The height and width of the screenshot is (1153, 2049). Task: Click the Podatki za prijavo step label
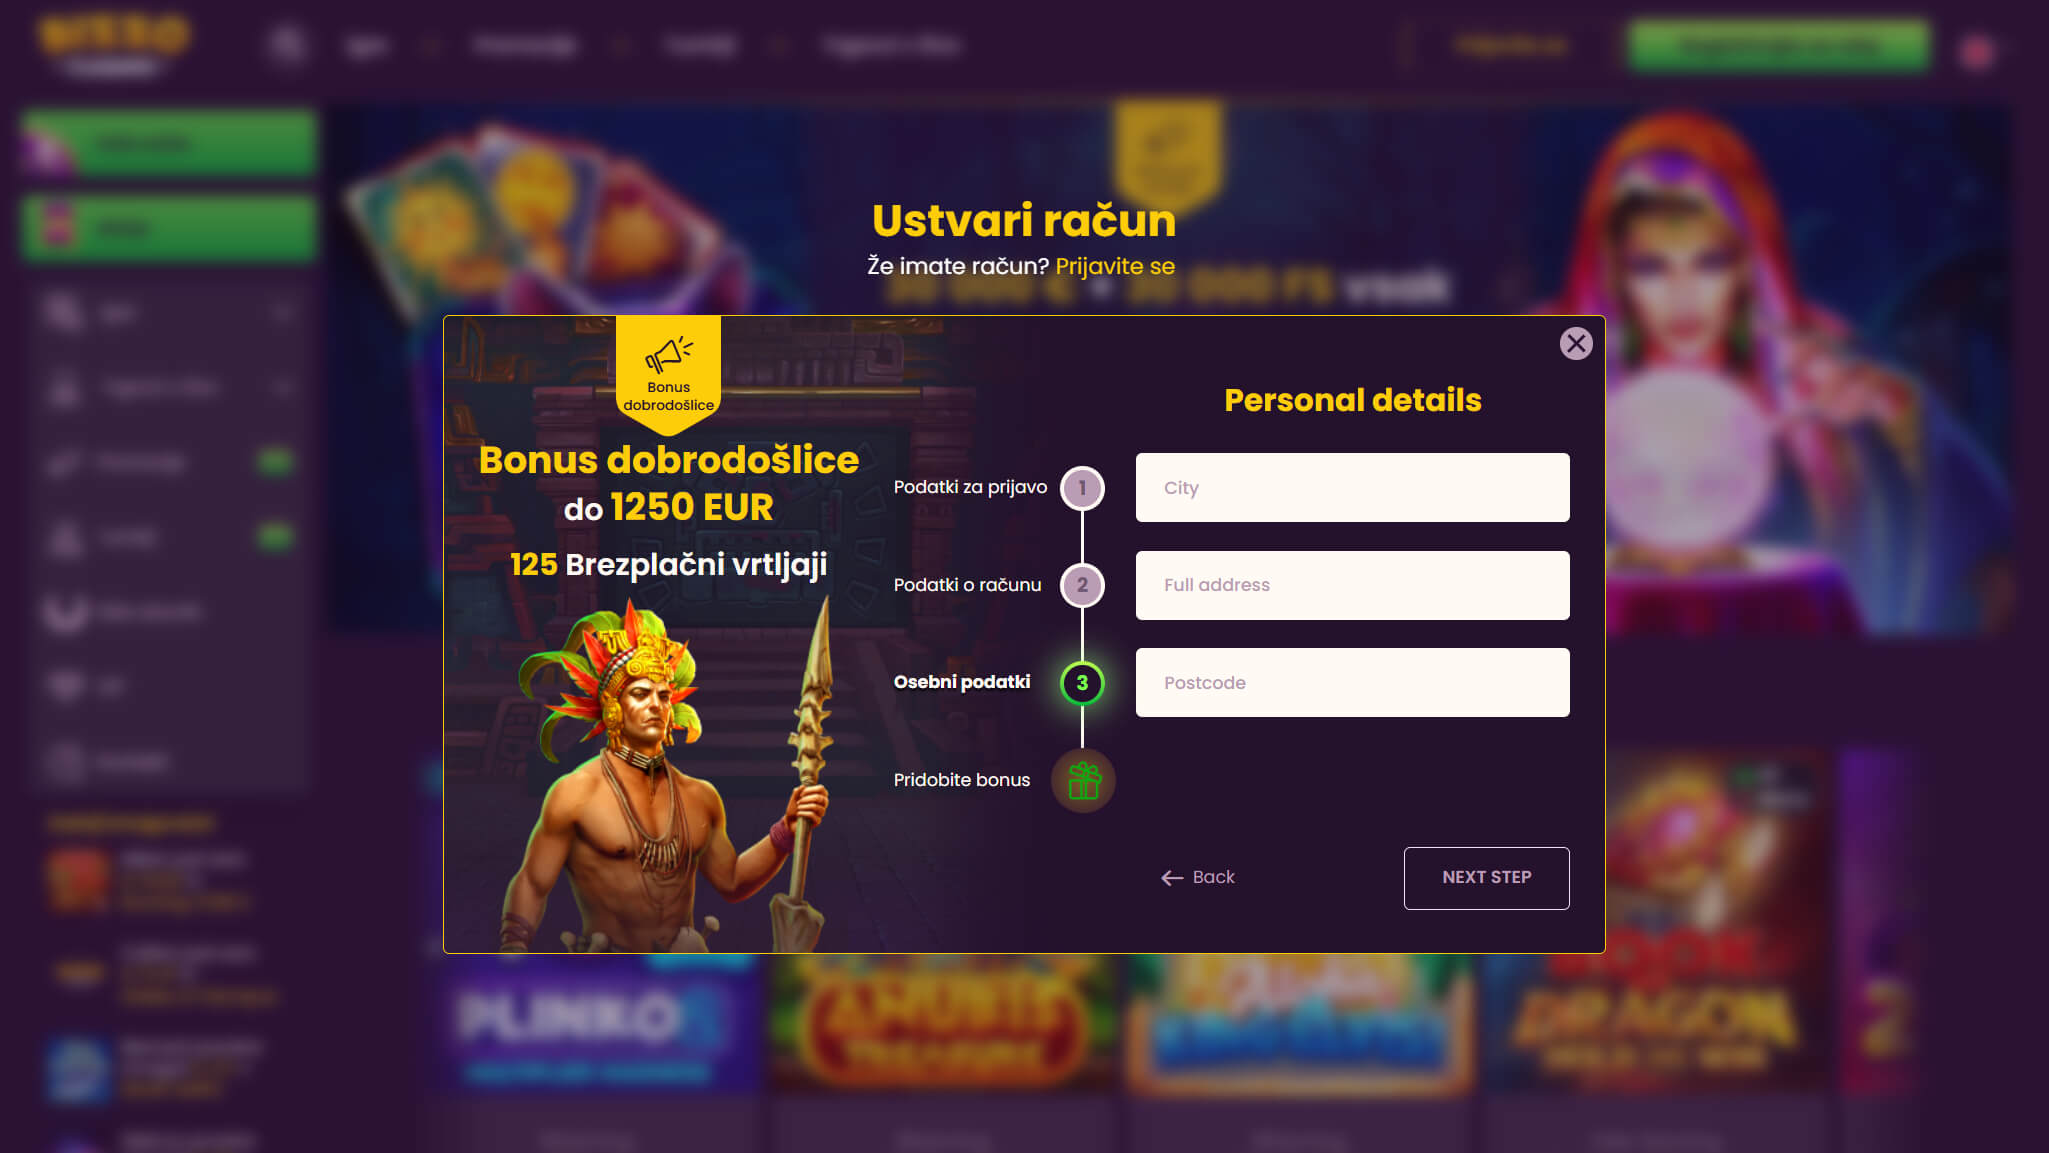[x=970, y=487]
